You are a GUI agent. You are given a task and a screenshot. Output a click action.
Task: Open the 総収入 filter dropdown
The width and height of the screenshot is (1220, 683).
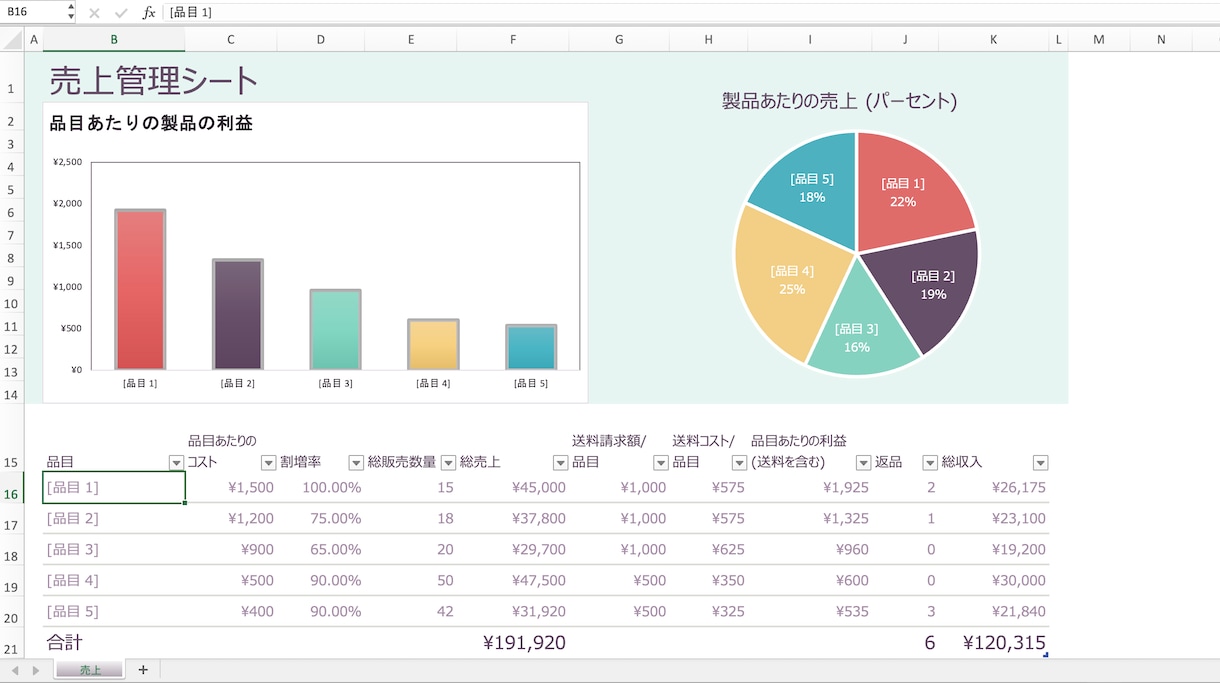coord(1040,463)
